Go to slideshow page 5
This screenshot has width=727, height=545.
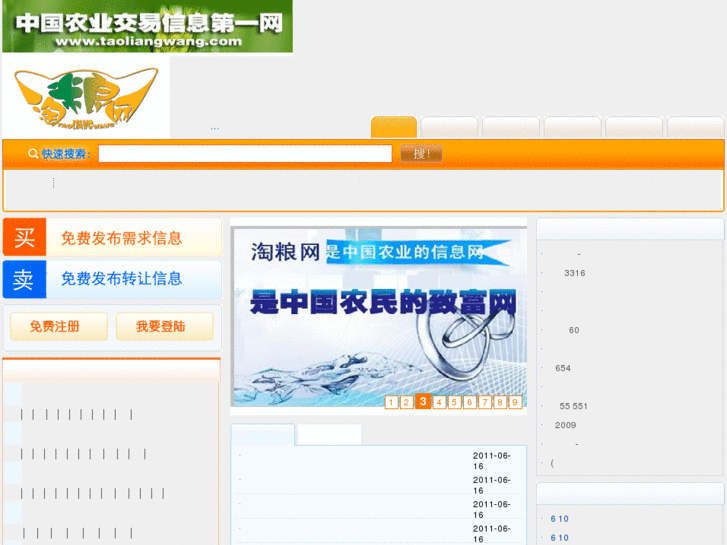(454, 402)
